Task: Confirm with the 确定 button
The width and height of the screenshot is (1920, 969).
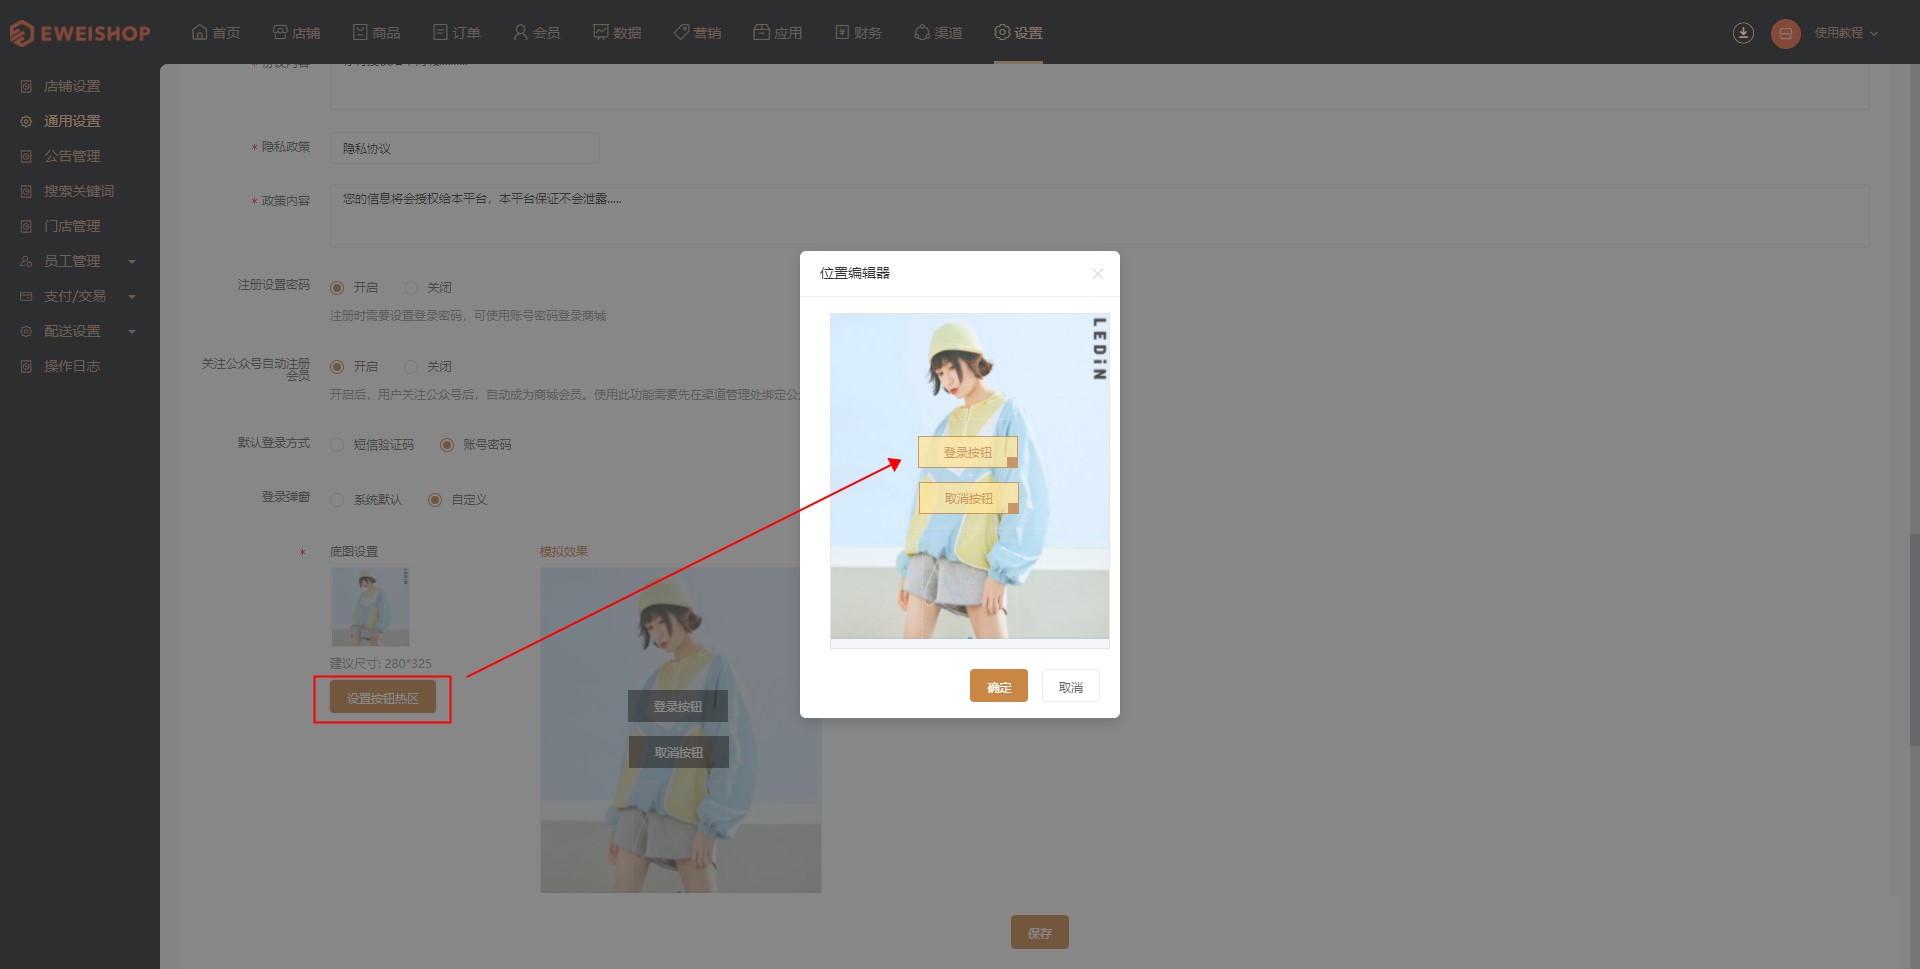Action: pos(998,686)
